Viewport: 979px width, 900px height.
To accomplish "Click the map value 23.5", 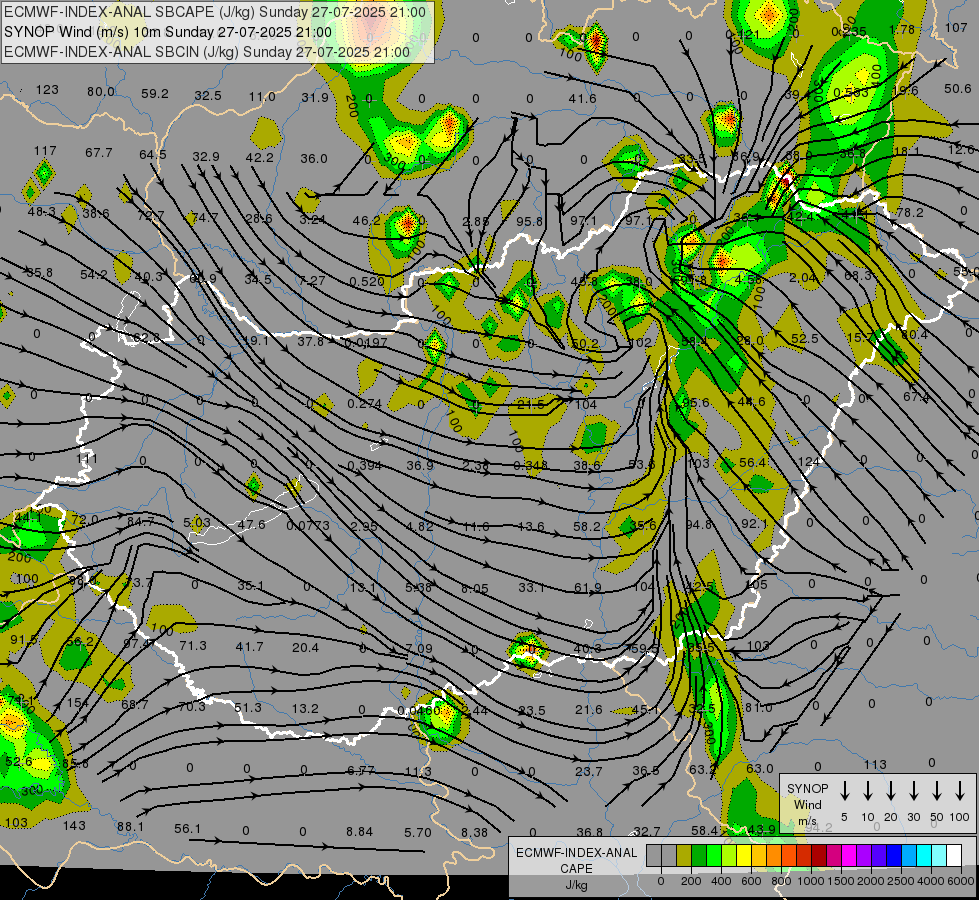I will pyautogui.click(x=532, y=711).
